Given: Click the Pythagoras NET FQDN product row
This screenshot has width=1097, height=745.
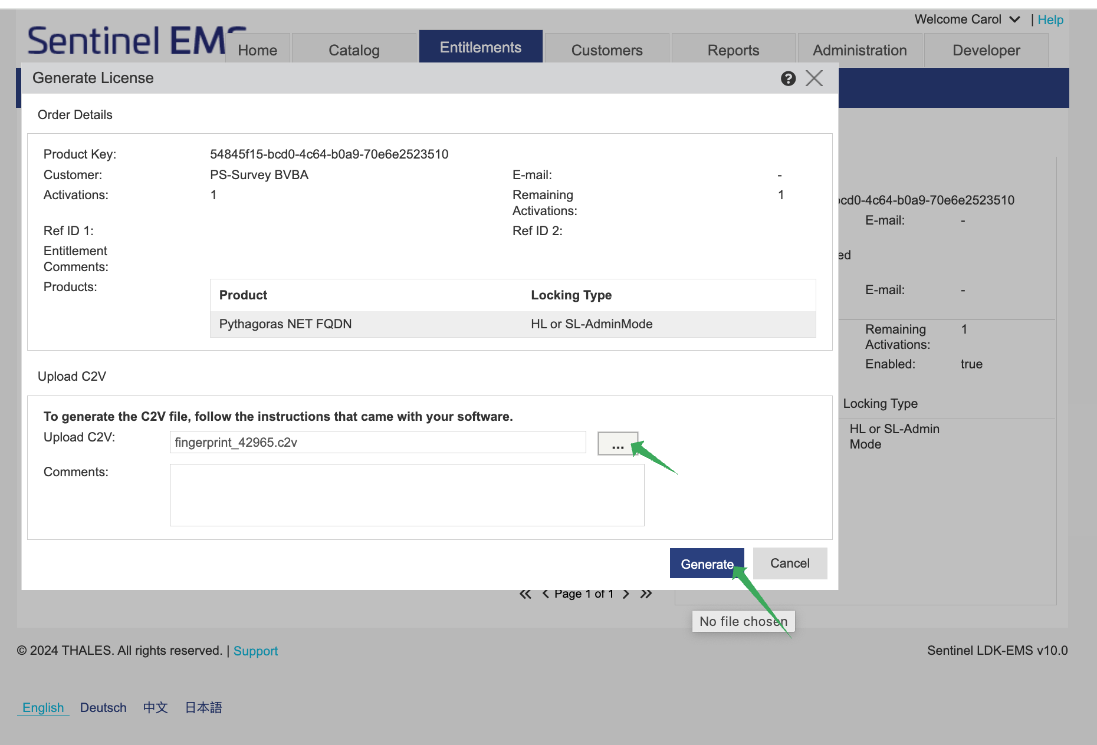Looking at the screenshot, I should 513,324.
